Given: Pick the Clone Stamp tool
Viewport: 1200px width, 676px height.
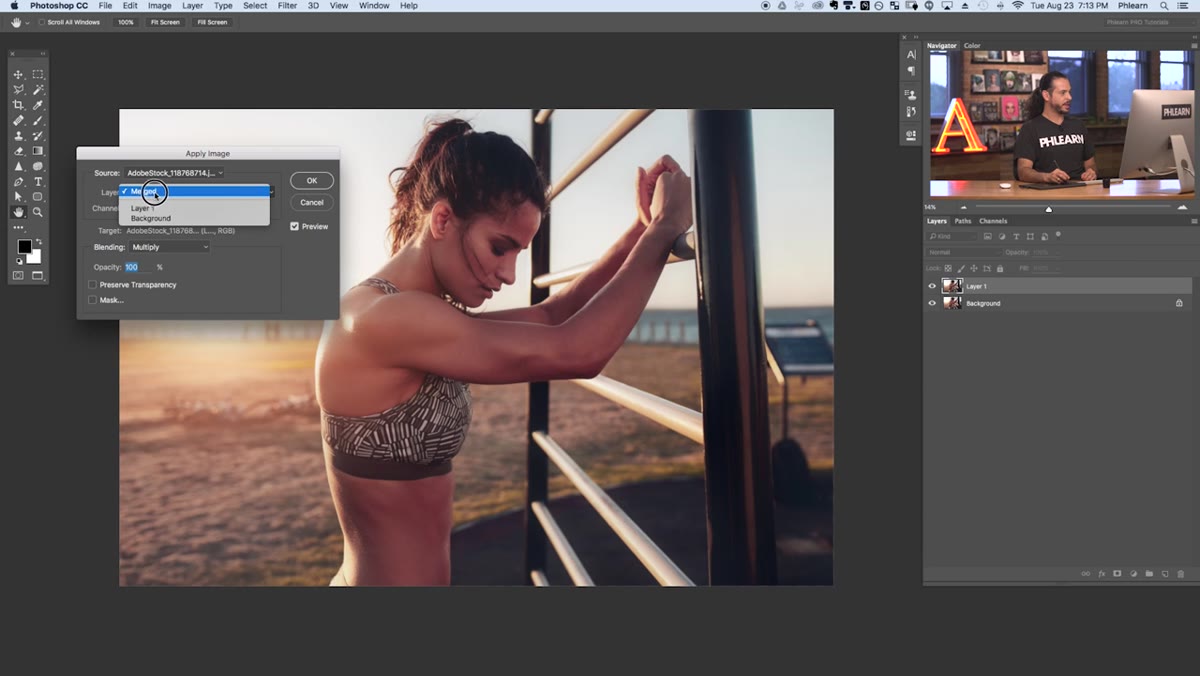Looking at the screenshot, I should tap(18, 136).
